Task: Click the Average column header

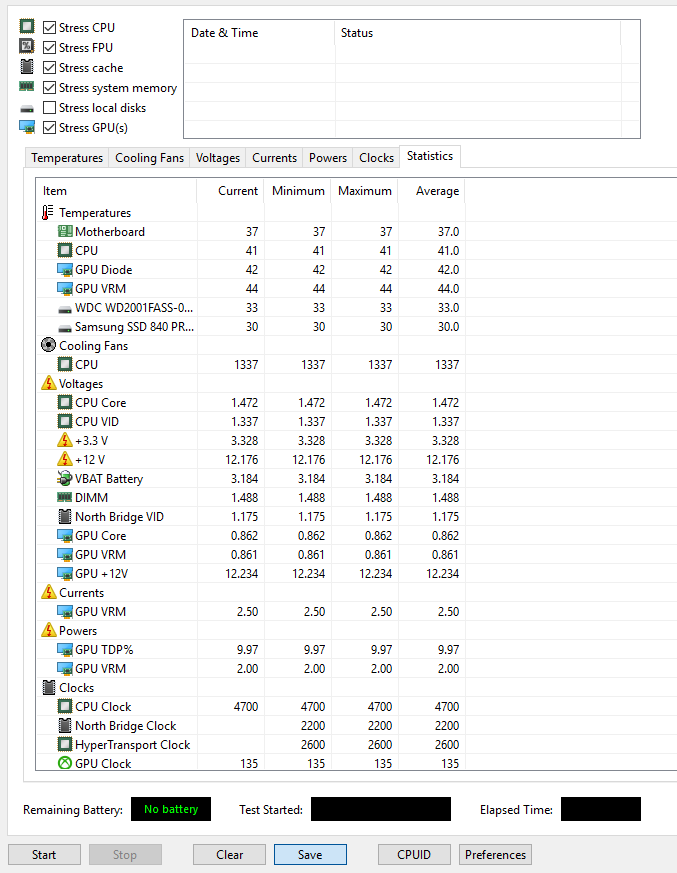Action: (x=432, y=191)
